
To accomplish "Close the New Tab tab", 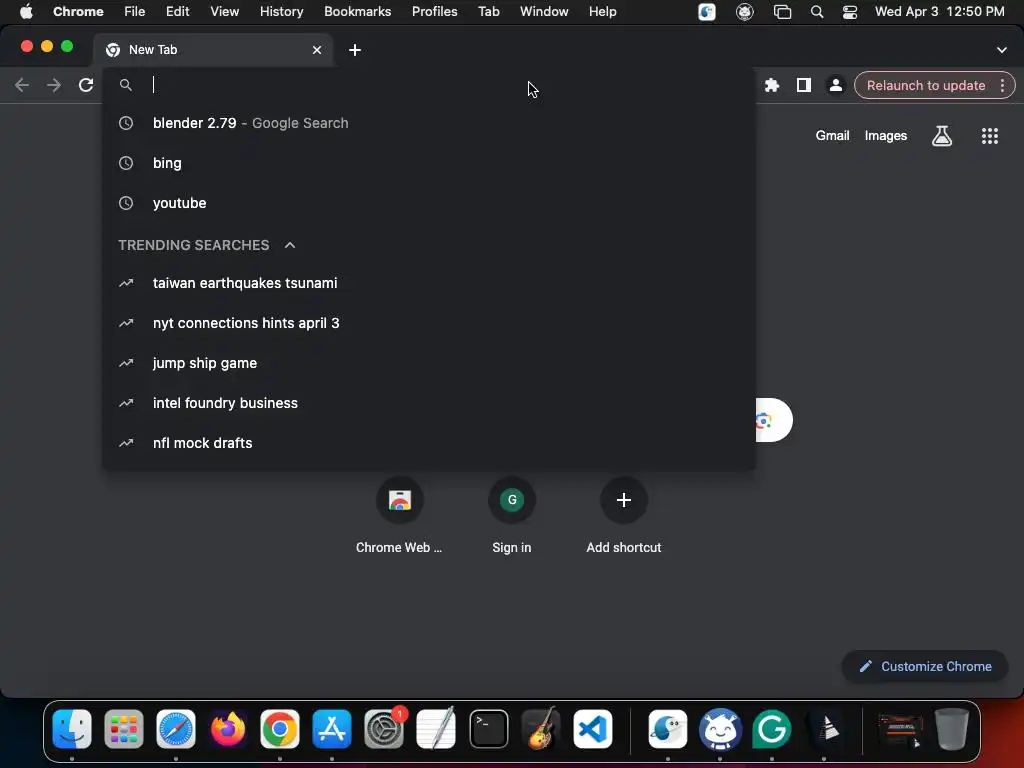I will (317, 50).
